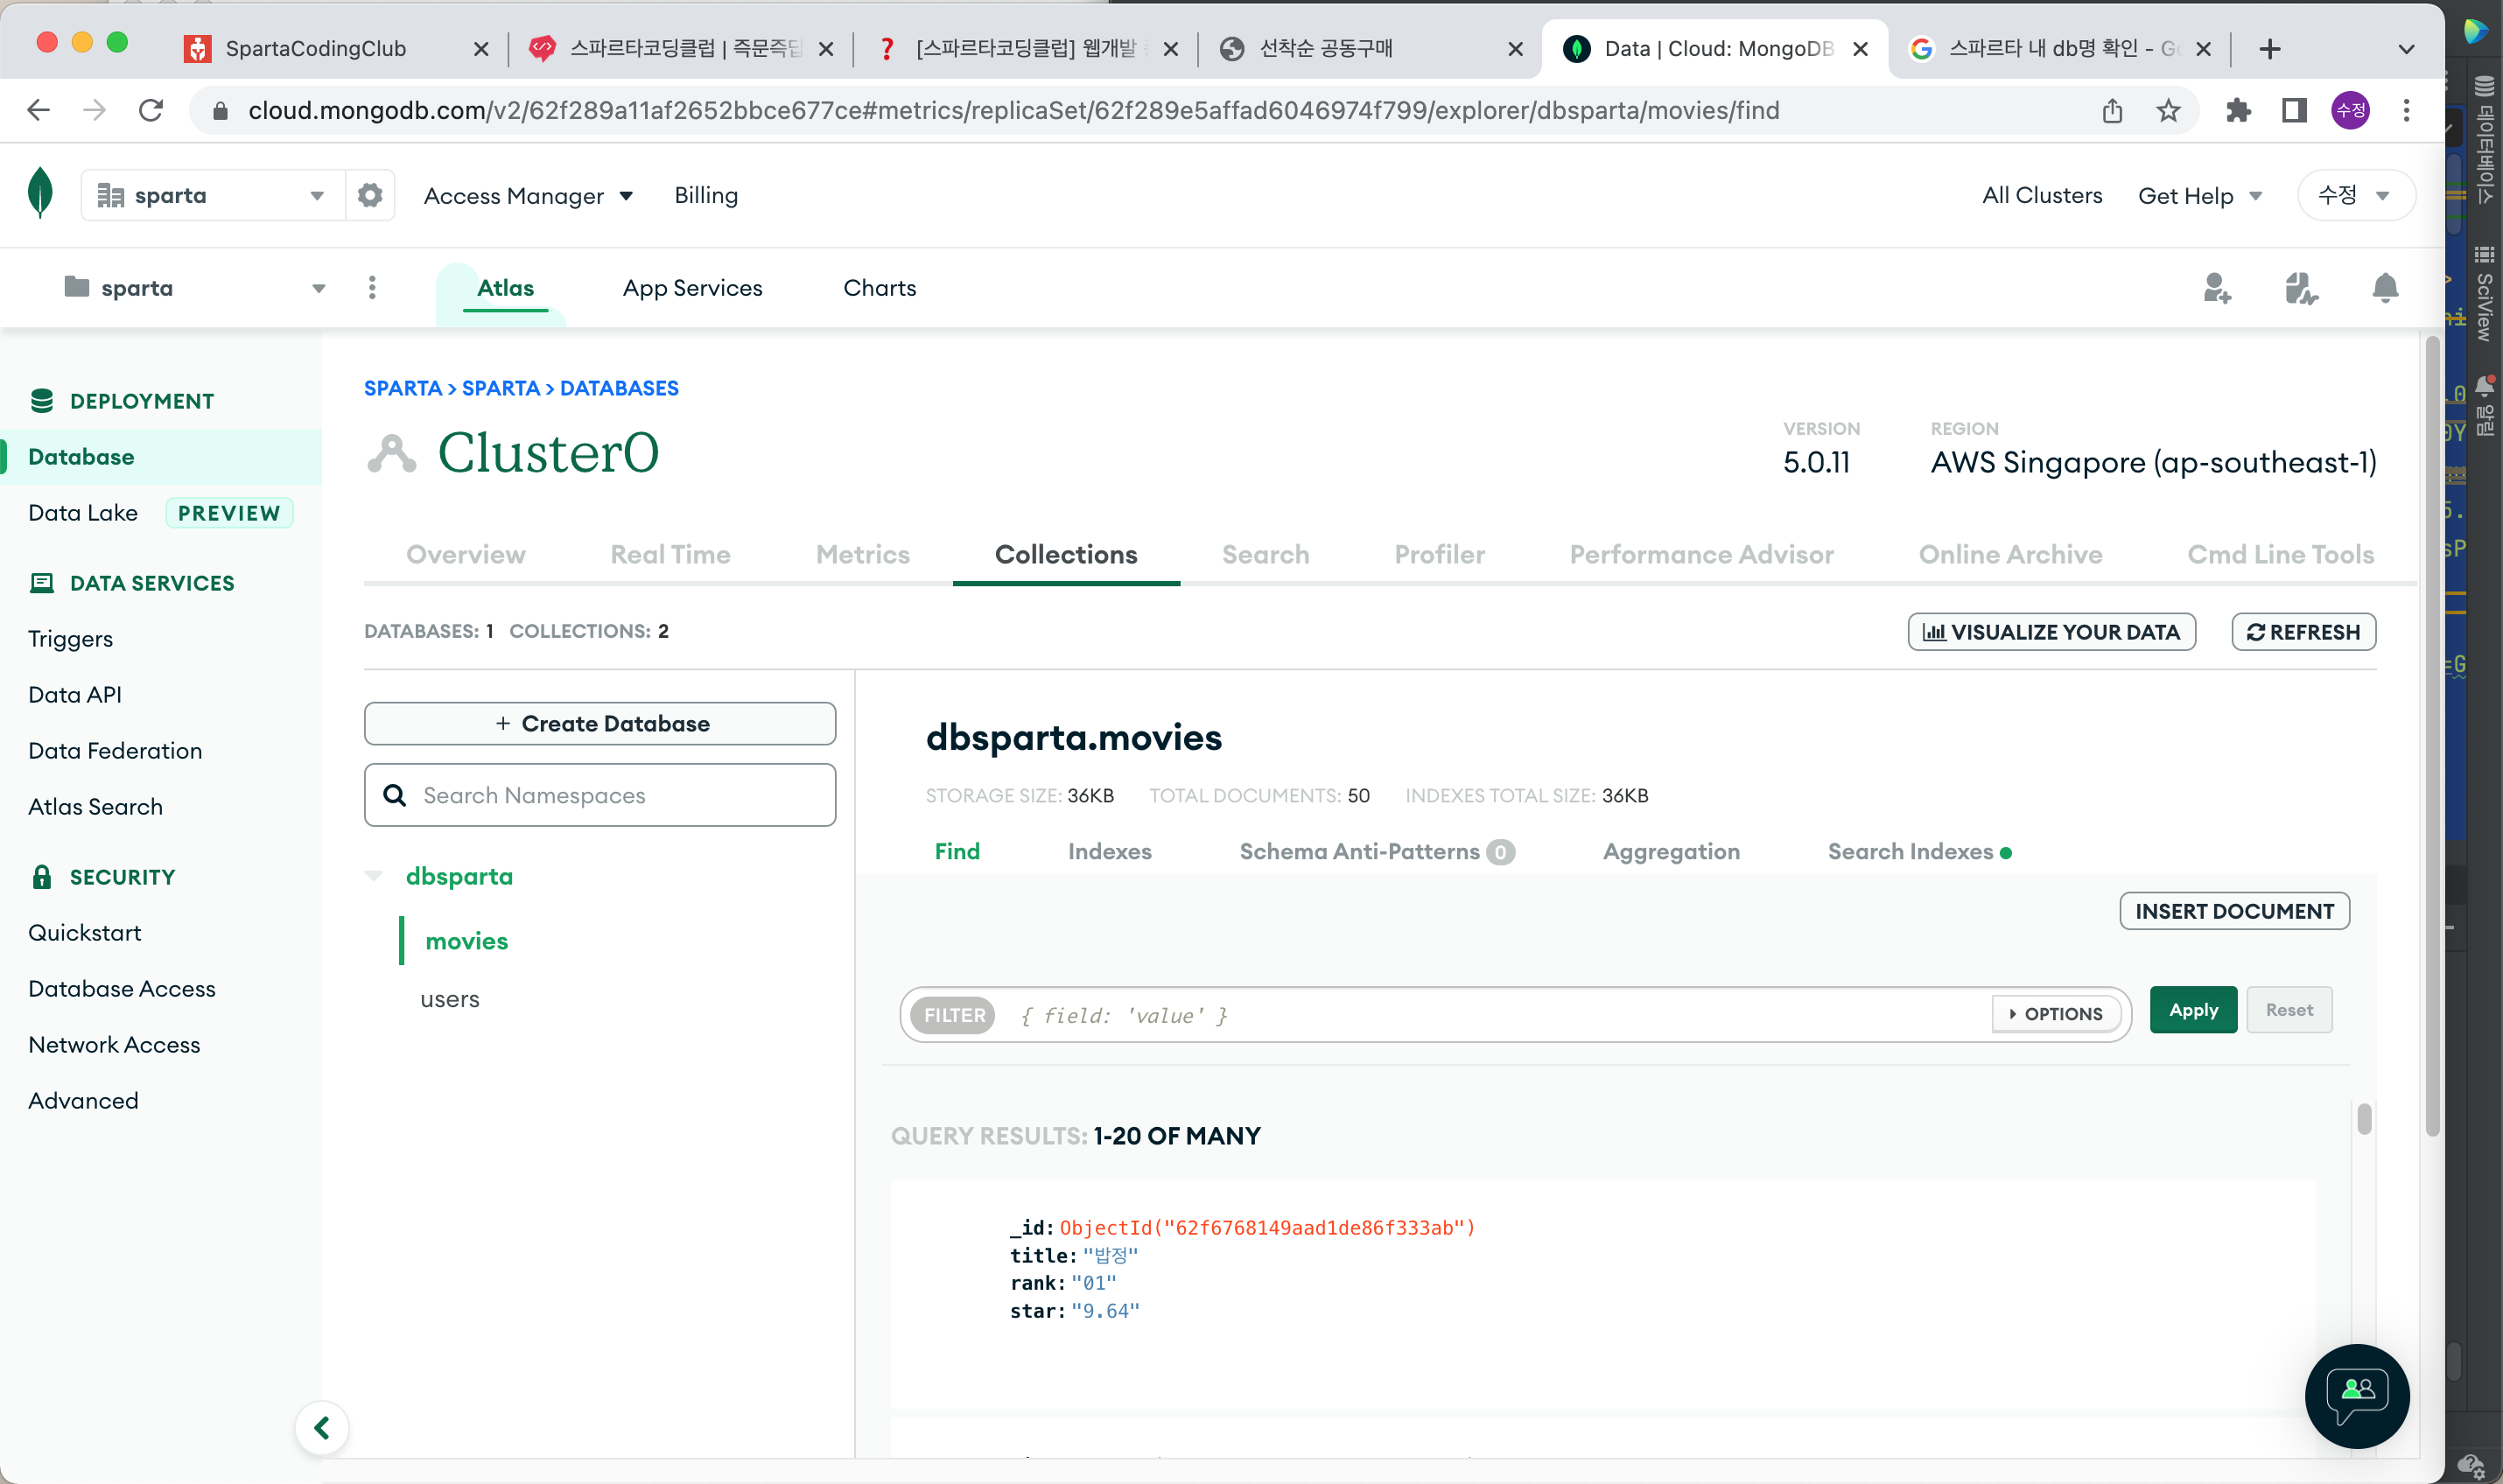Open the Get Help dropdown
Image resolution: width=2503 pixels, height=1484 pixels.
tap(2200, 196)
